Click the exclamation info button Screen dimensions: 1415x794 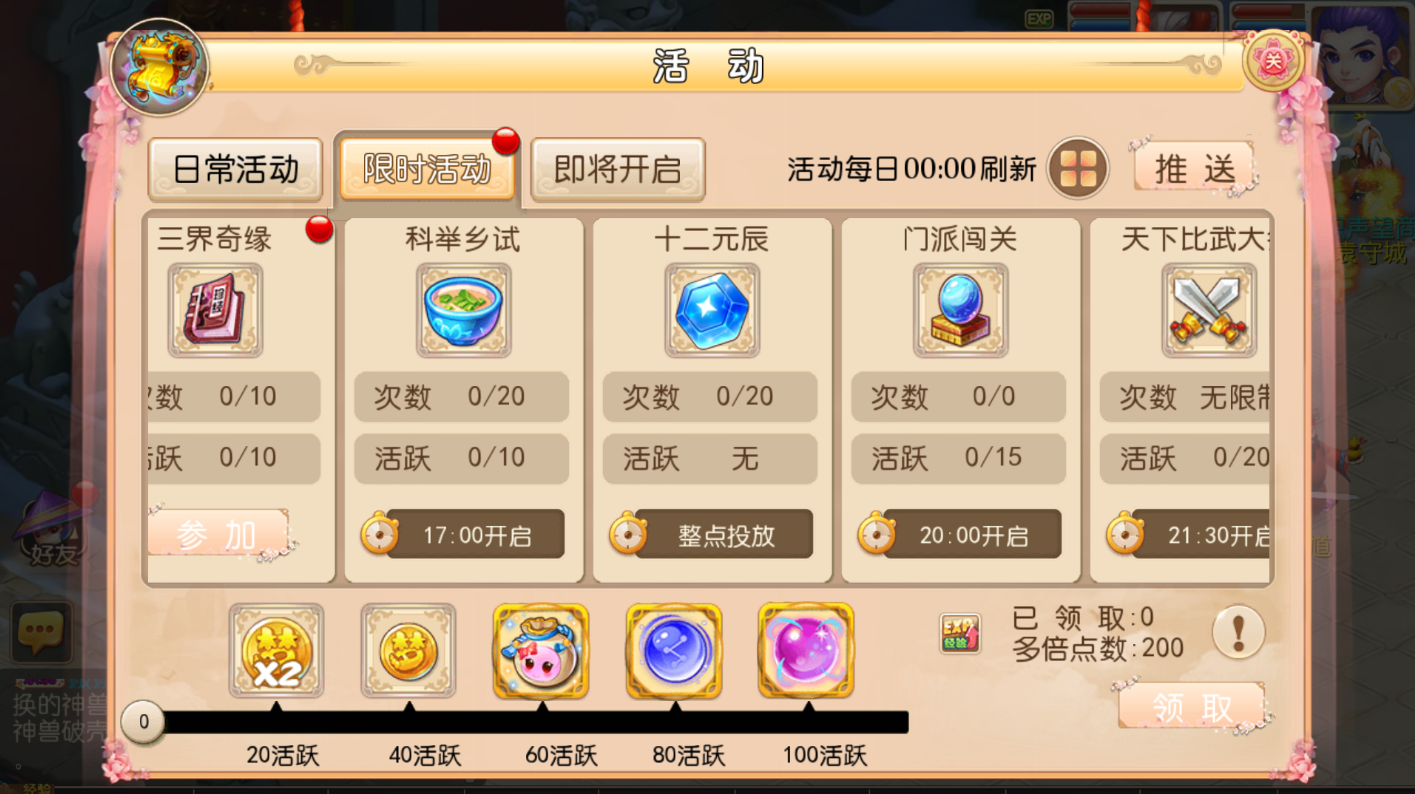coord(1238,632)
